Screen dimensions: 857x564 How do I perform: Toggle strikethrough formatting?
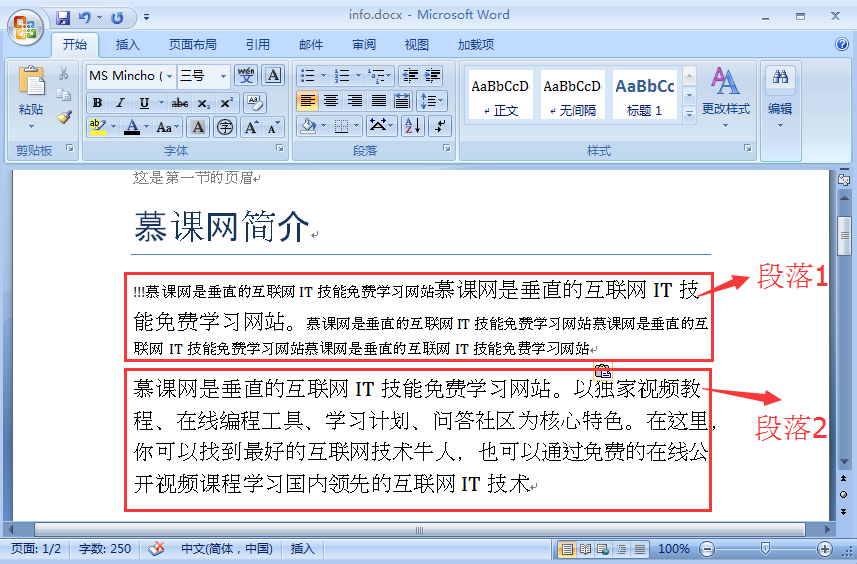point(180,103)
